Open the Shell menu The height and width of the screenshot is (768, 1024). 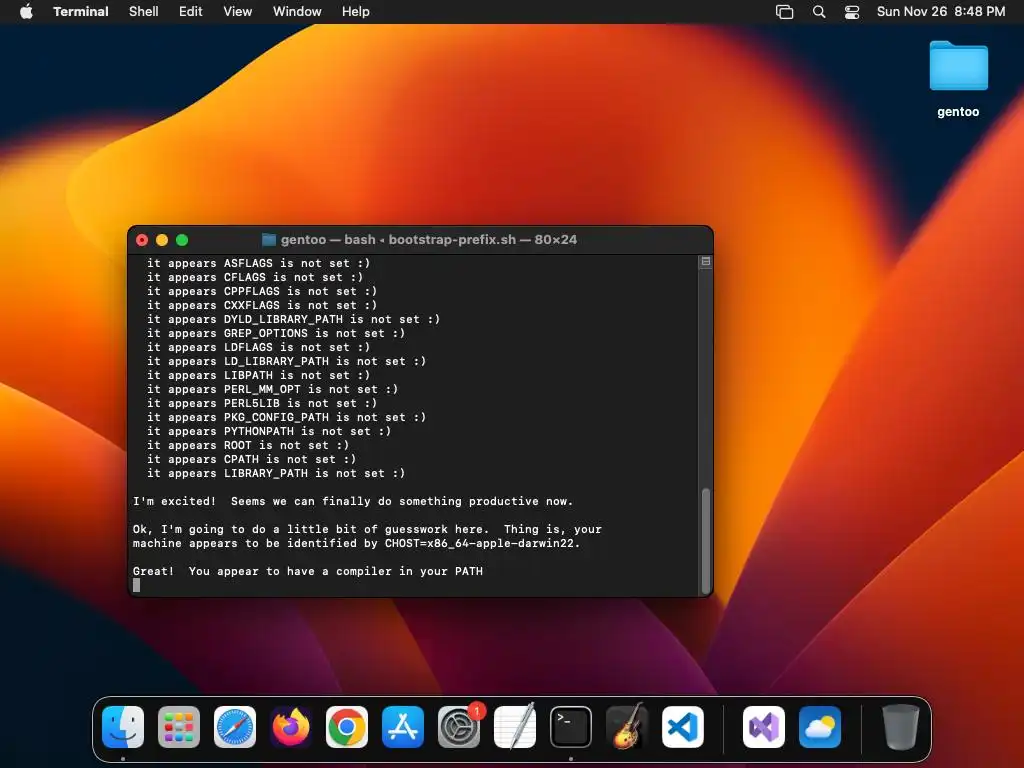pos(144,12)
